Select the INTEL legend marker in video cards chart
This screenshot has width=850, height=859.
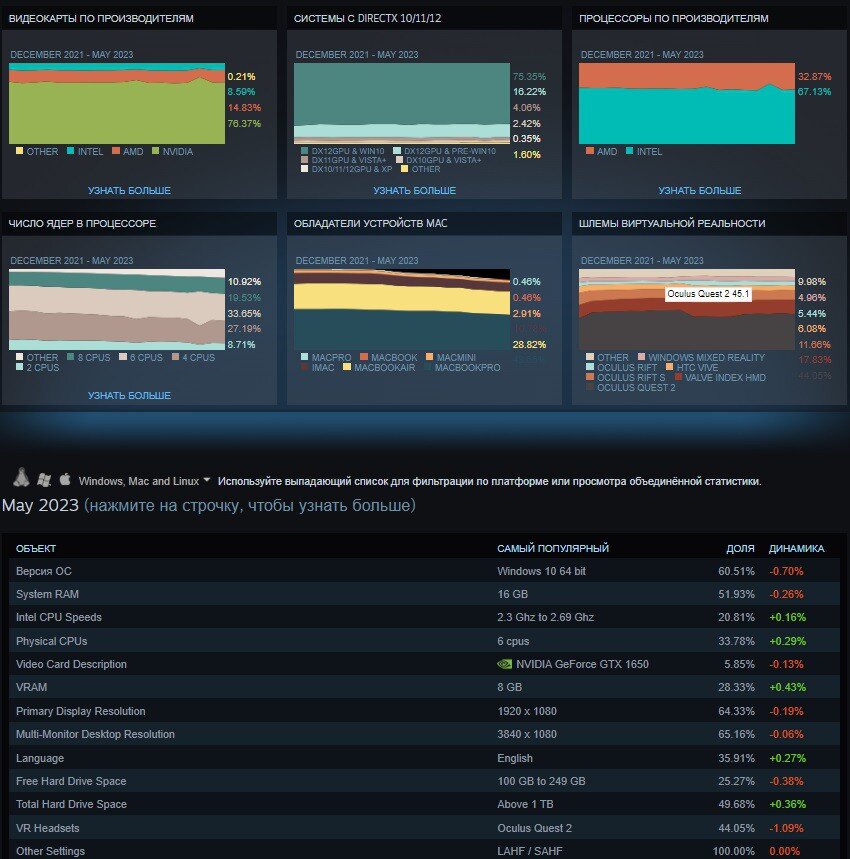[x=68, y=152]
